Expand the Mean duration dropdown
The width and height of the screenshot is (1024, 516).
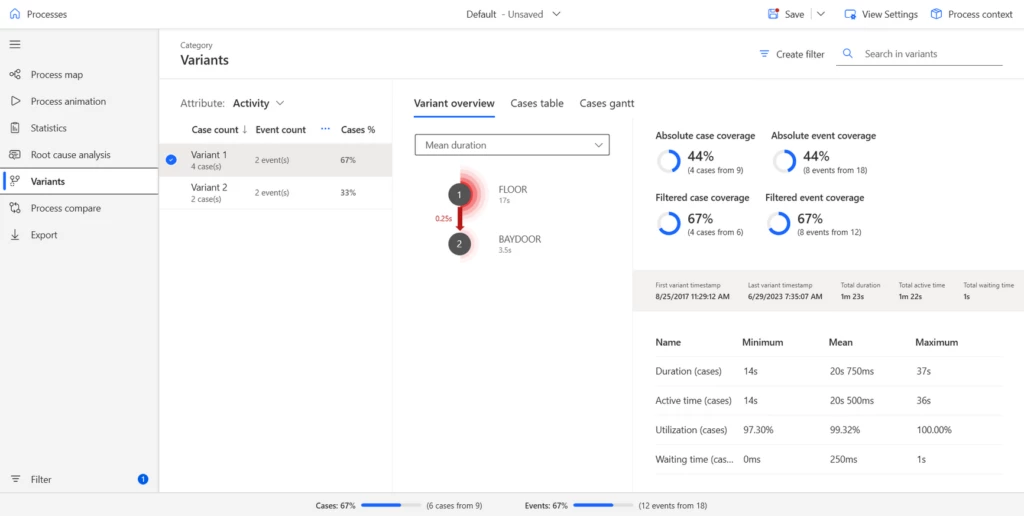pos(511,145)
